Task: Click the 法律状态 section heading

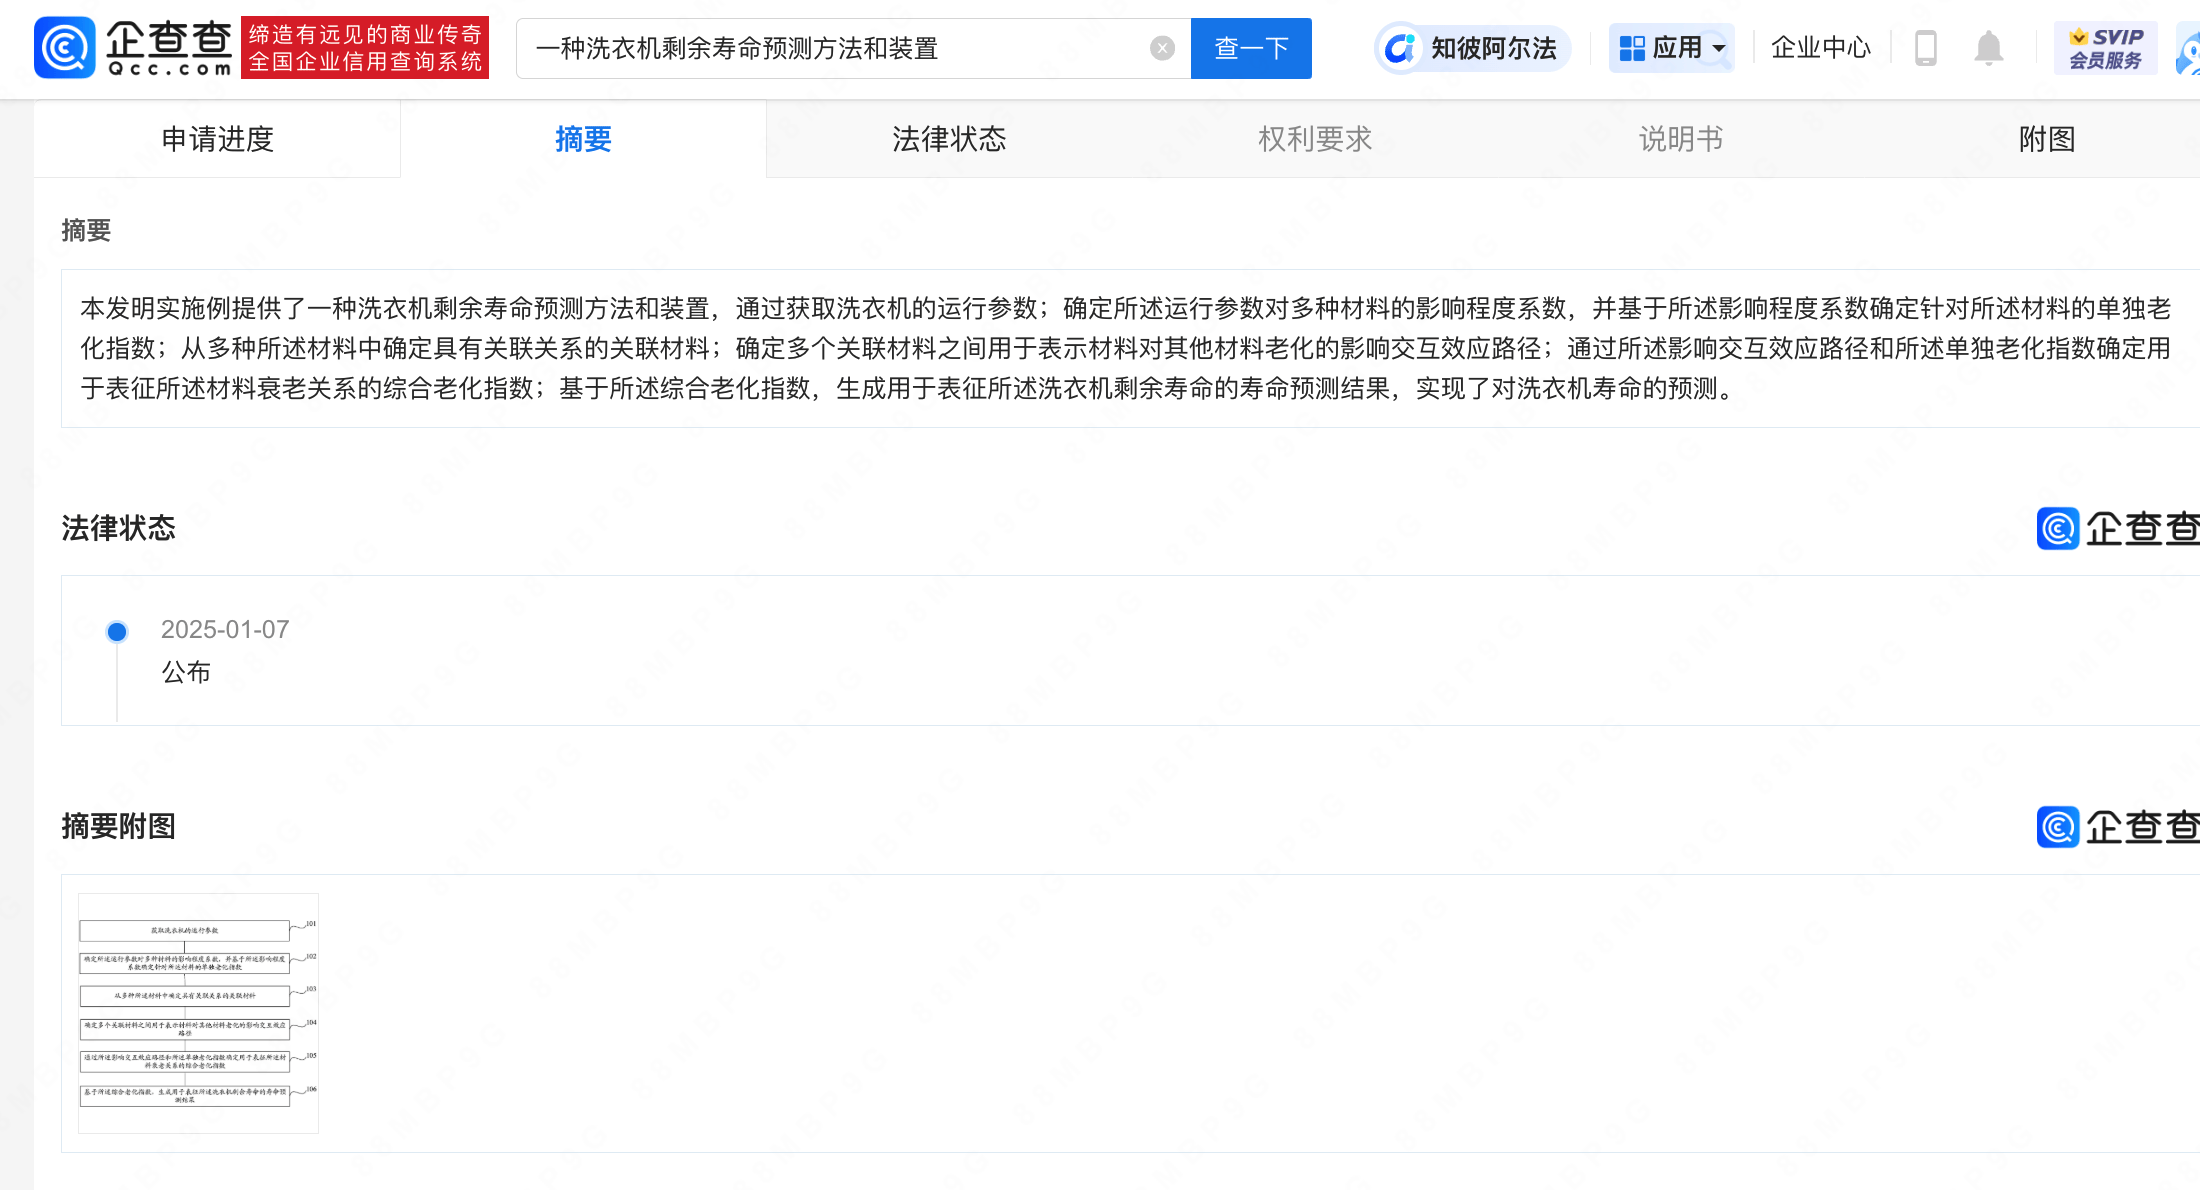Action: tap(118, 528)
